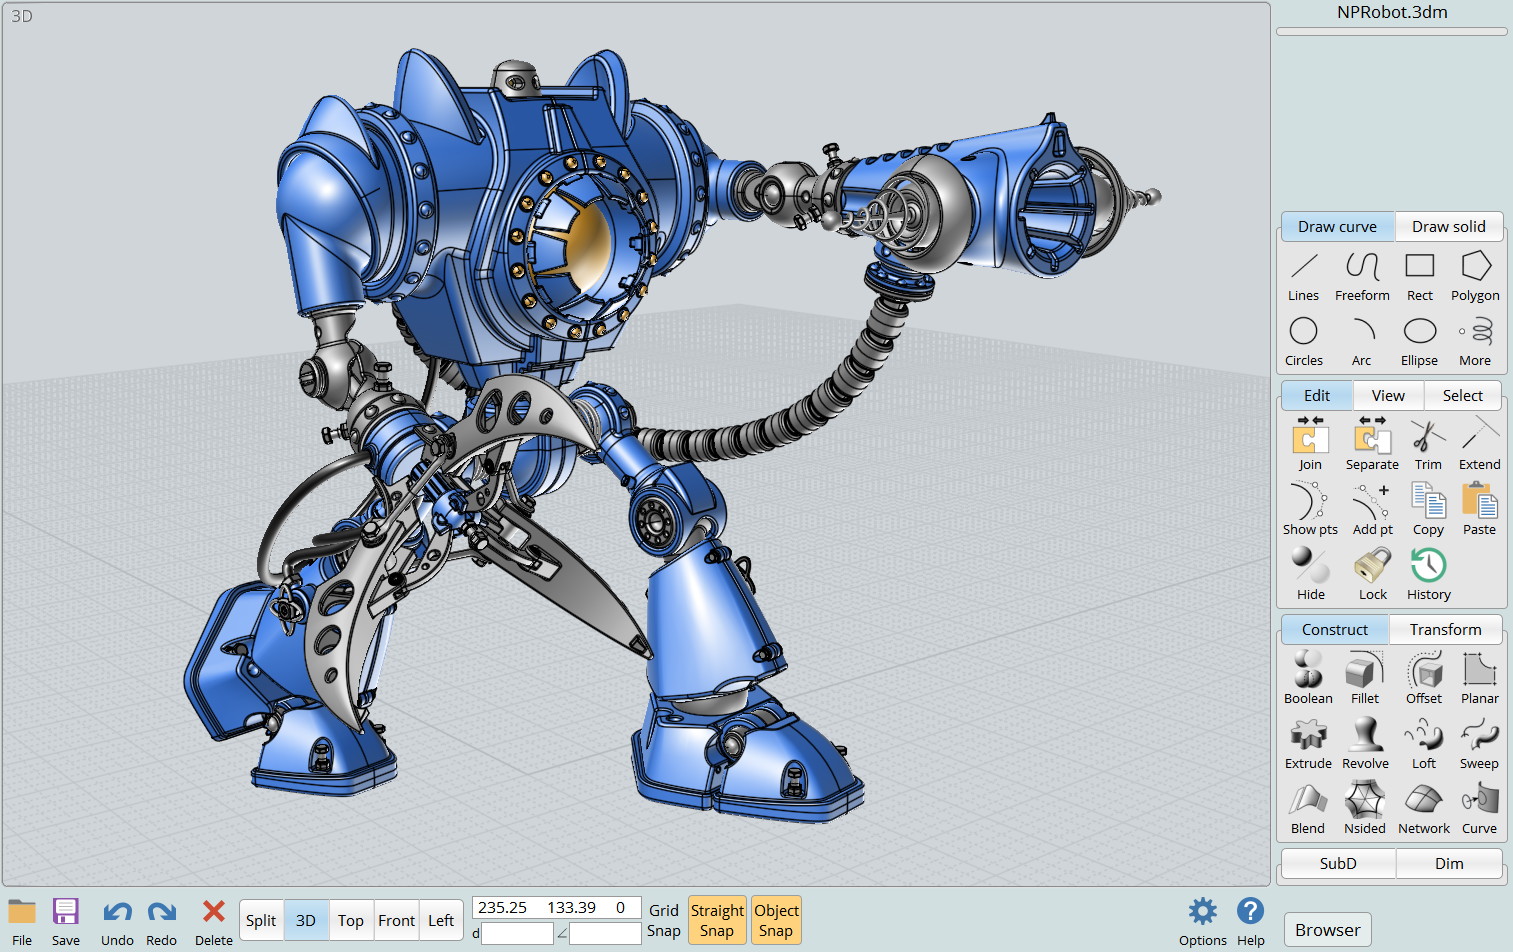Select the Polygon drawing tool
Viewport: 1513px width, 952px height.
[x=1475, y=275]
